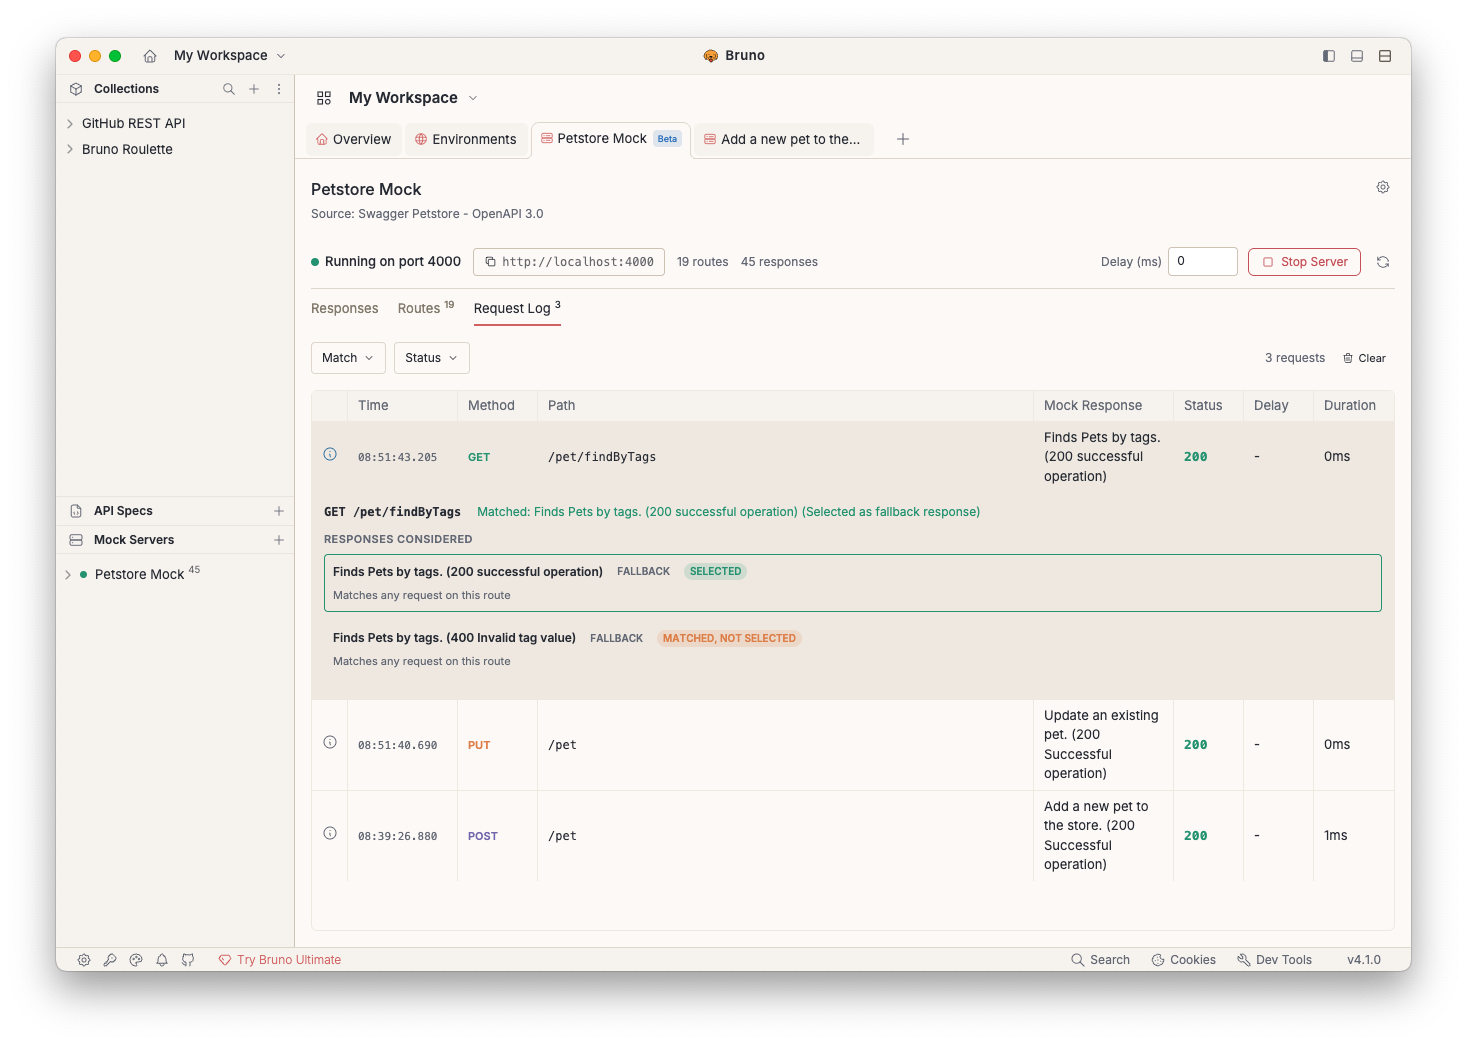Search collections with the magnifier icon
Screen dimensions: 1467x1045
229,89
